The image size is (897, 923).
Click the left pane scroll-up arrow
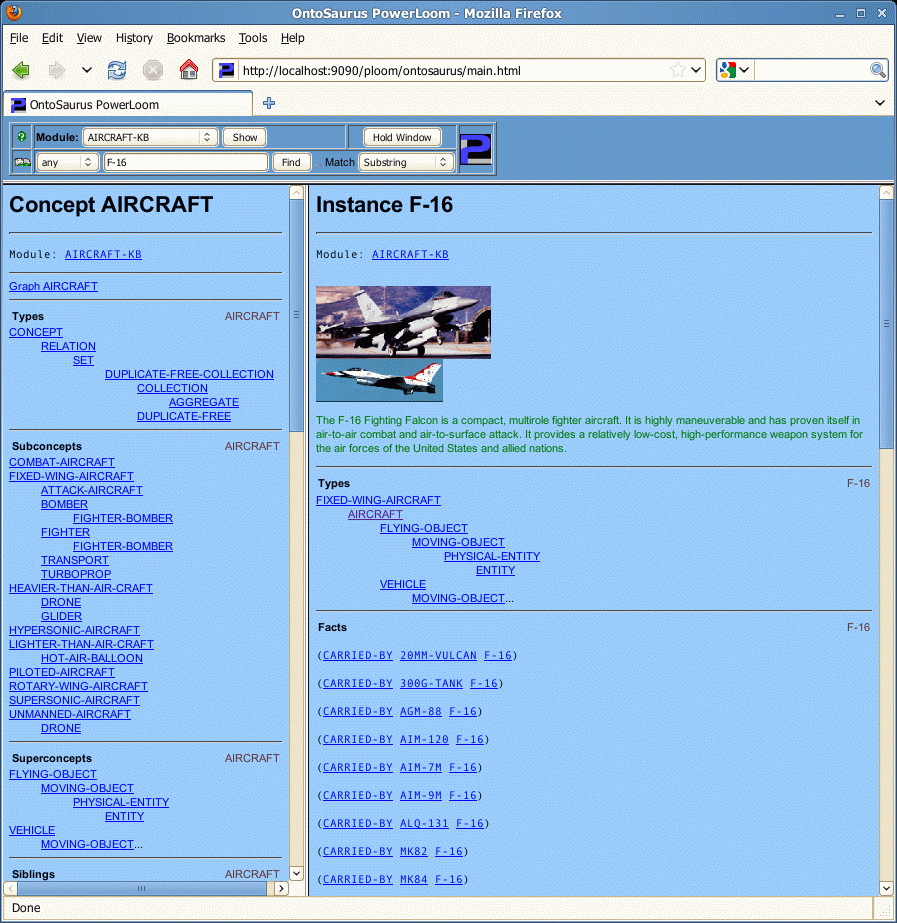tap(297, 192)
